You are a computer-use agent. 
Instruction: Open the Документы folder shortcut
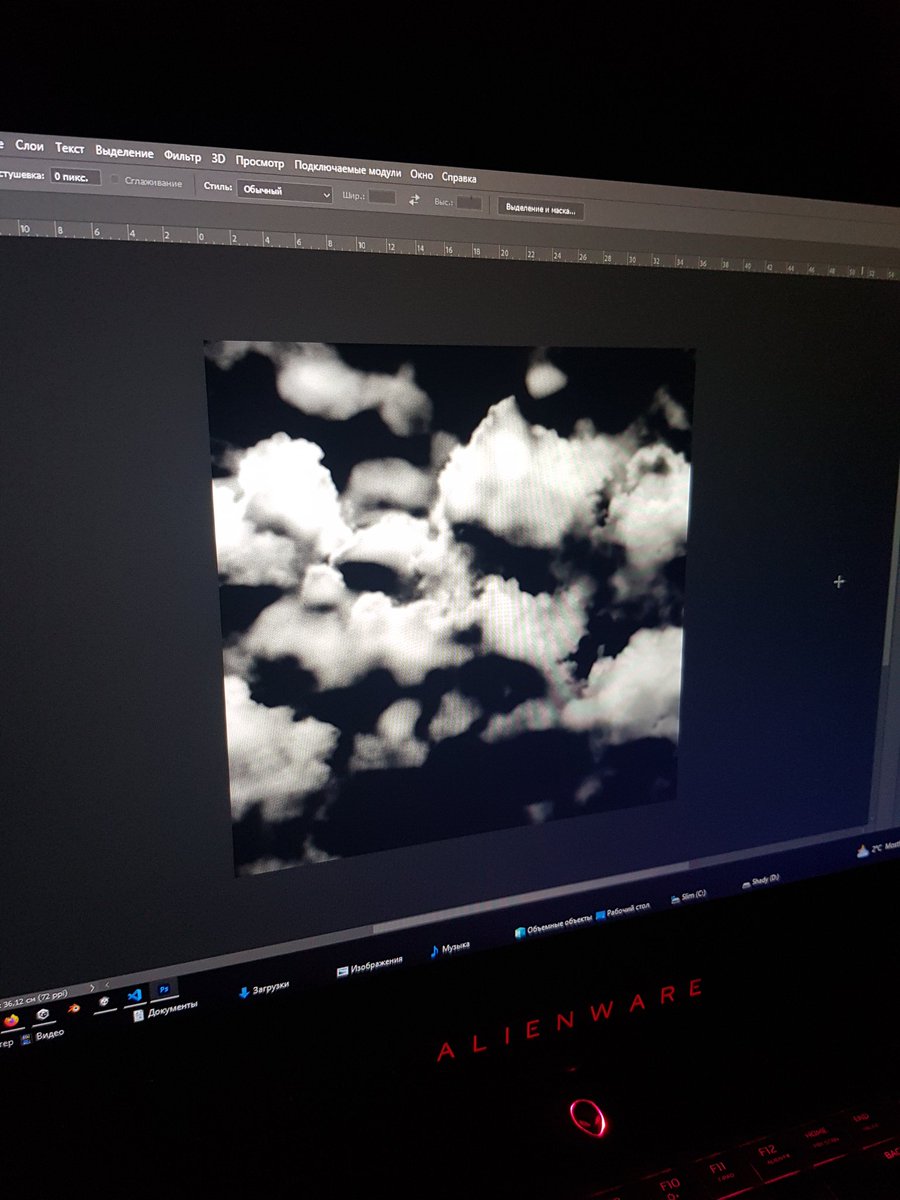166,1010
